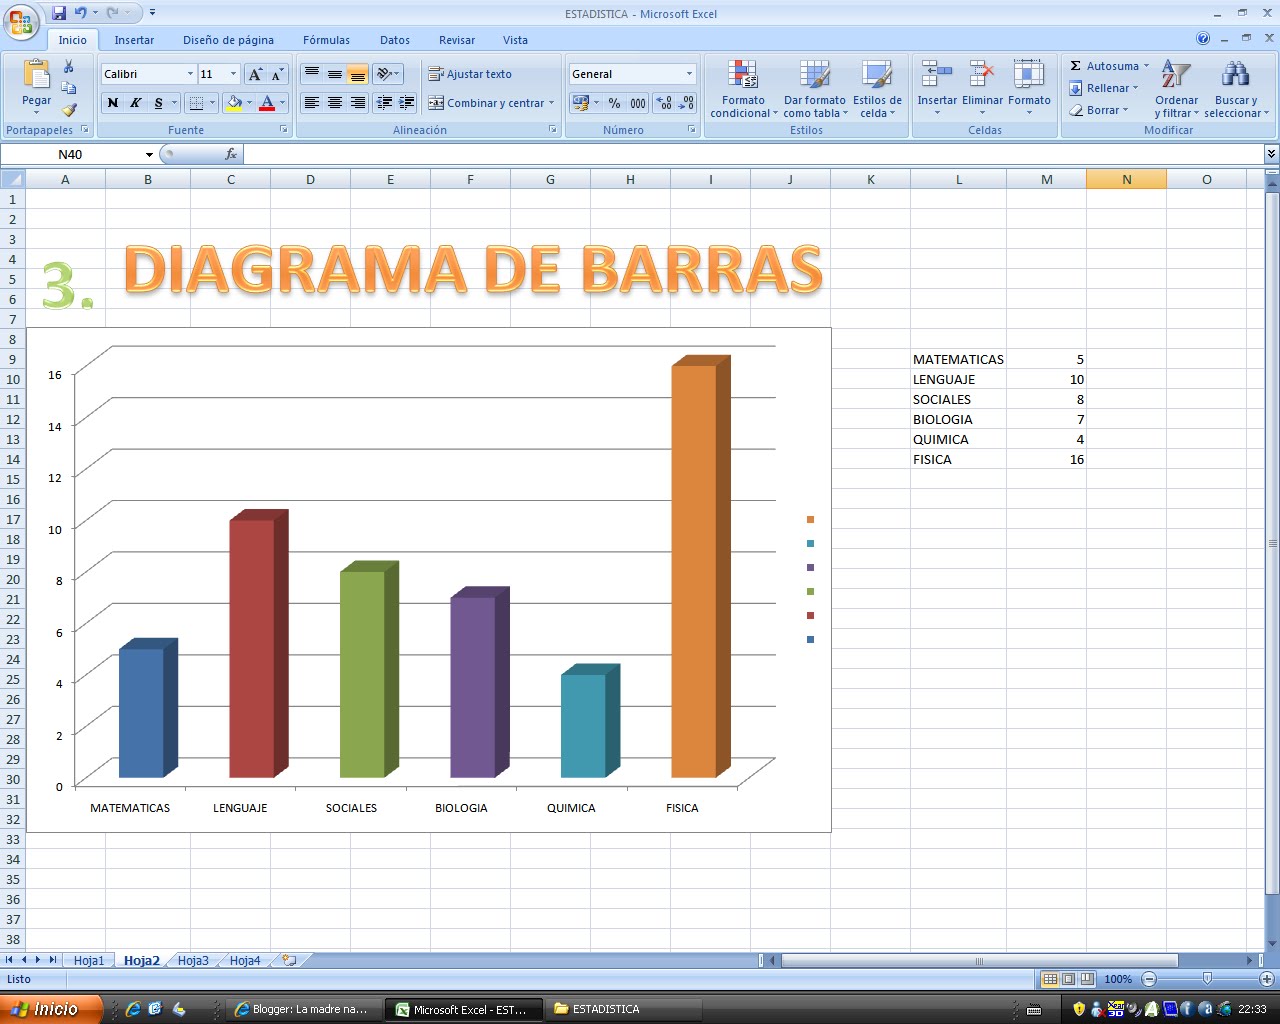The width and height of the screenshot is (1280, 1024).
Task: Cut selection with the scissors icon
Action: click(69, 67)
